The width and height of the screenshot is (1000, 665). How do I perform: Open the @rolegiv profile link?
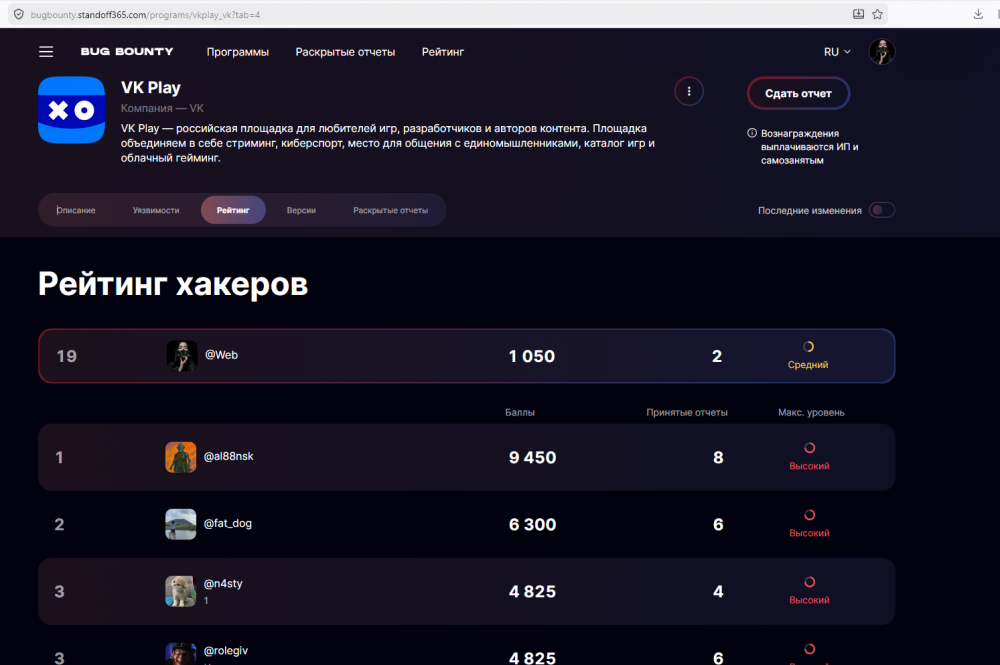click(x=226, y=650)
